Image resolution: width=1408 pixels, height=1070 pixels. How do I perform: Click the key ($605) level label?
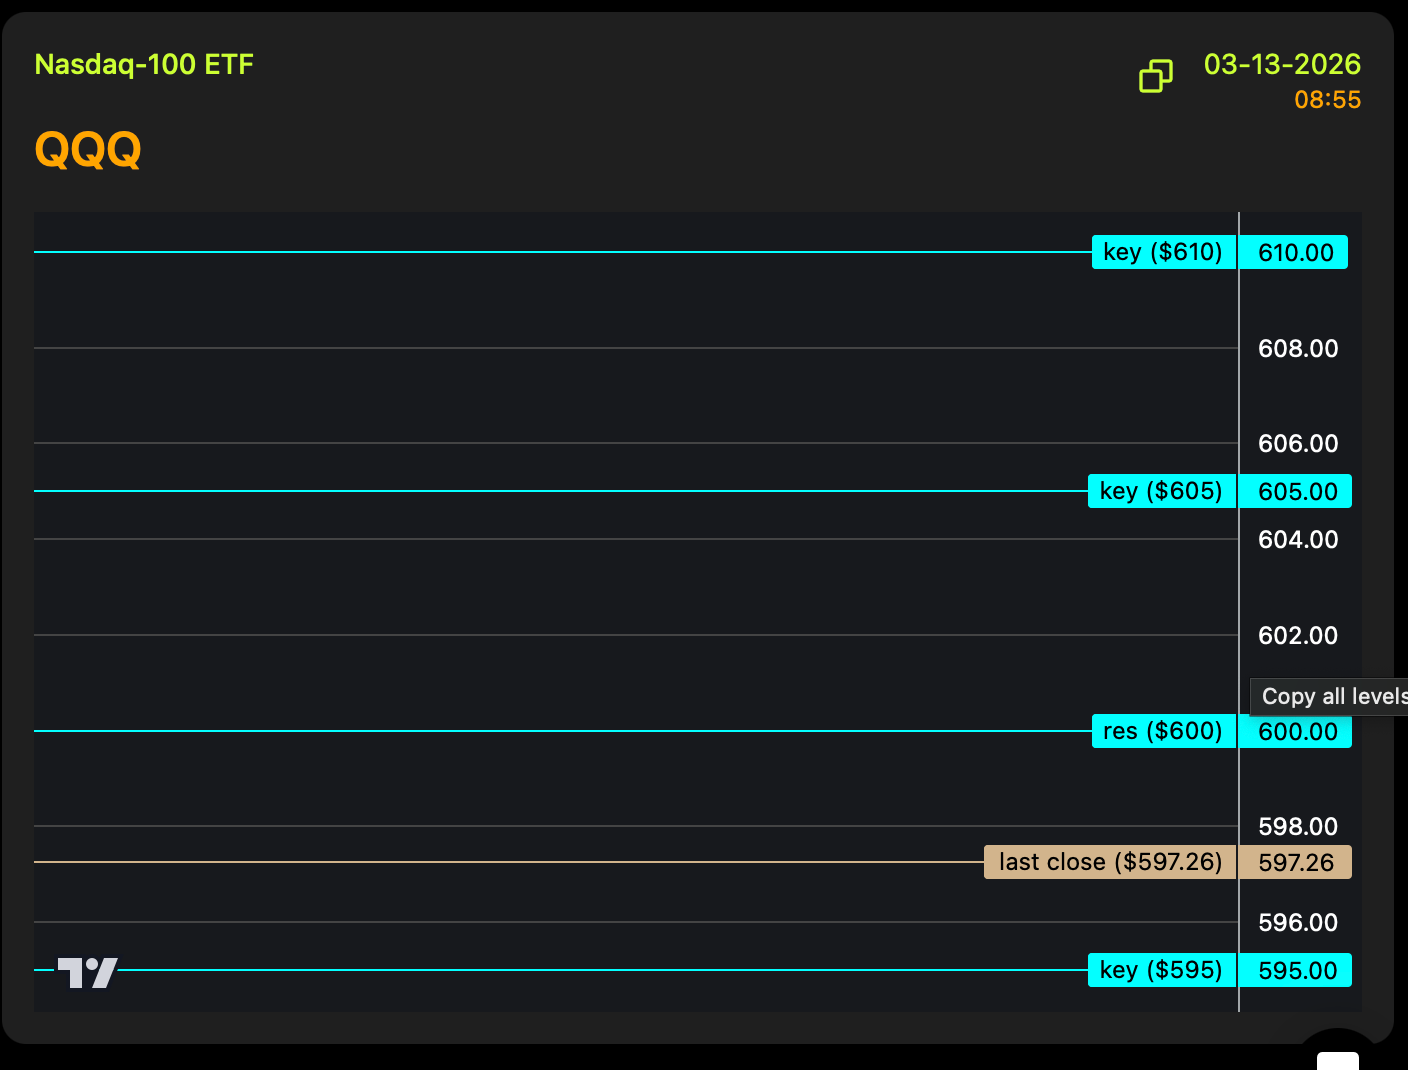[1161, 491]
